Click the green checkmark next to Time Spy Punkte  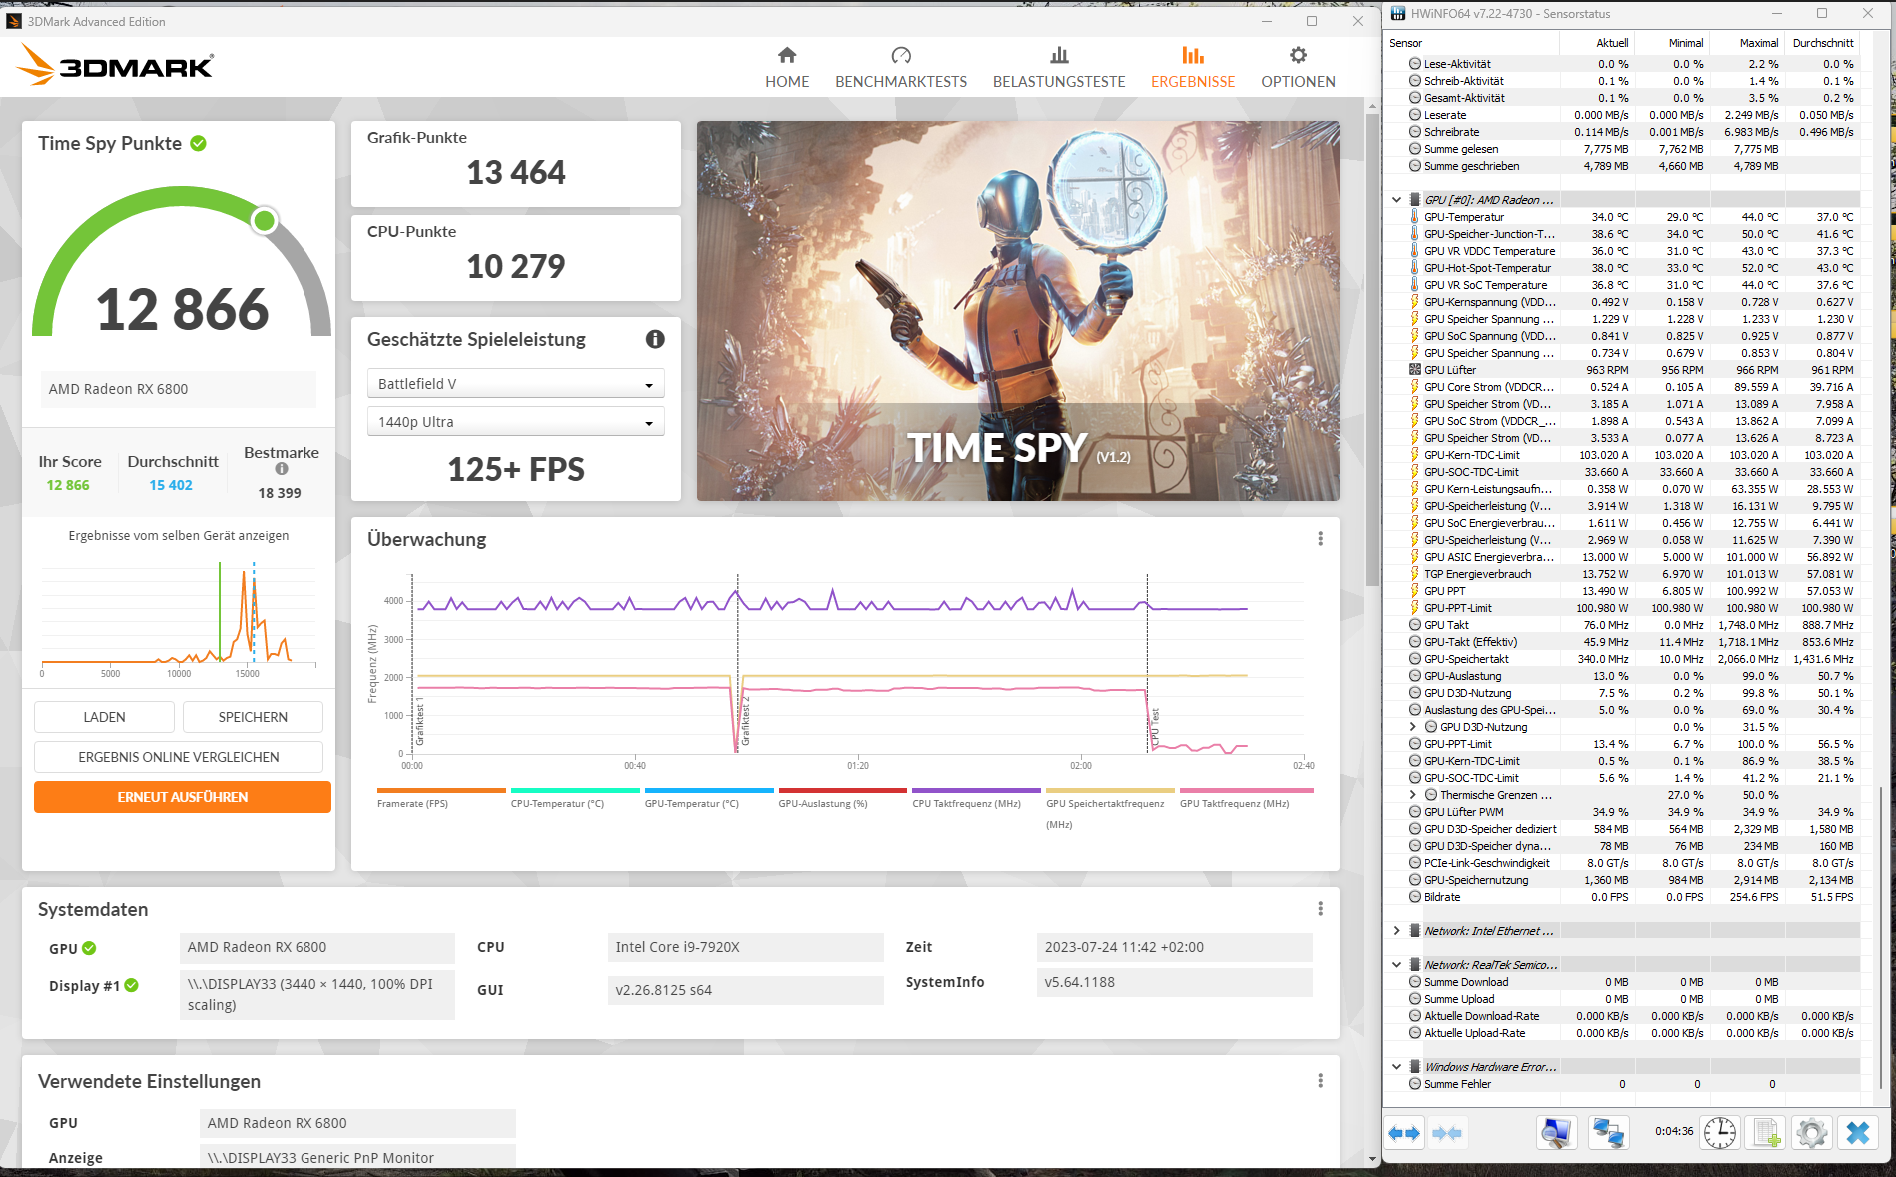[199, 143]
